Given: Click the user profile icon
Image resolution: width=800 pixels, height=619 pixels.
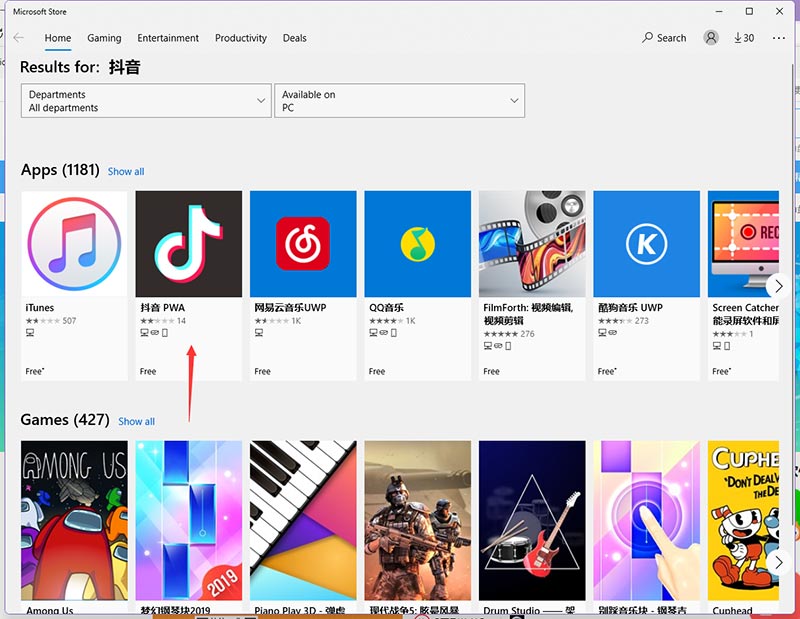Looking at the screenshot, I should [x=709, y=37].
